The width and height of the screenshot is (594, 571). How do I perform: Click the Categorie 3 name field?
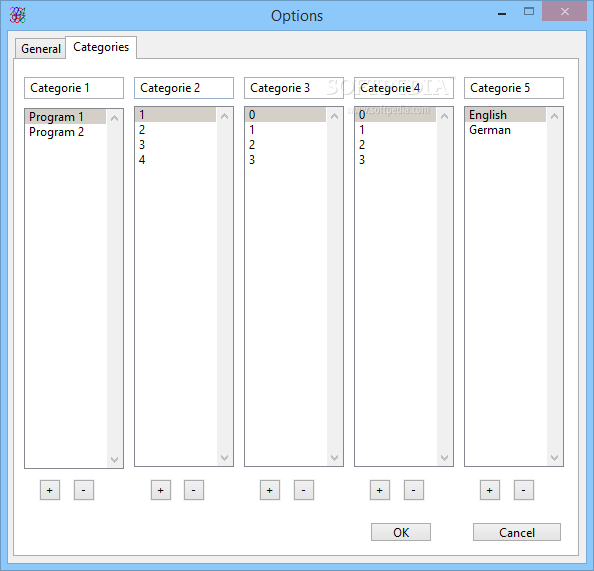point(294,88)
